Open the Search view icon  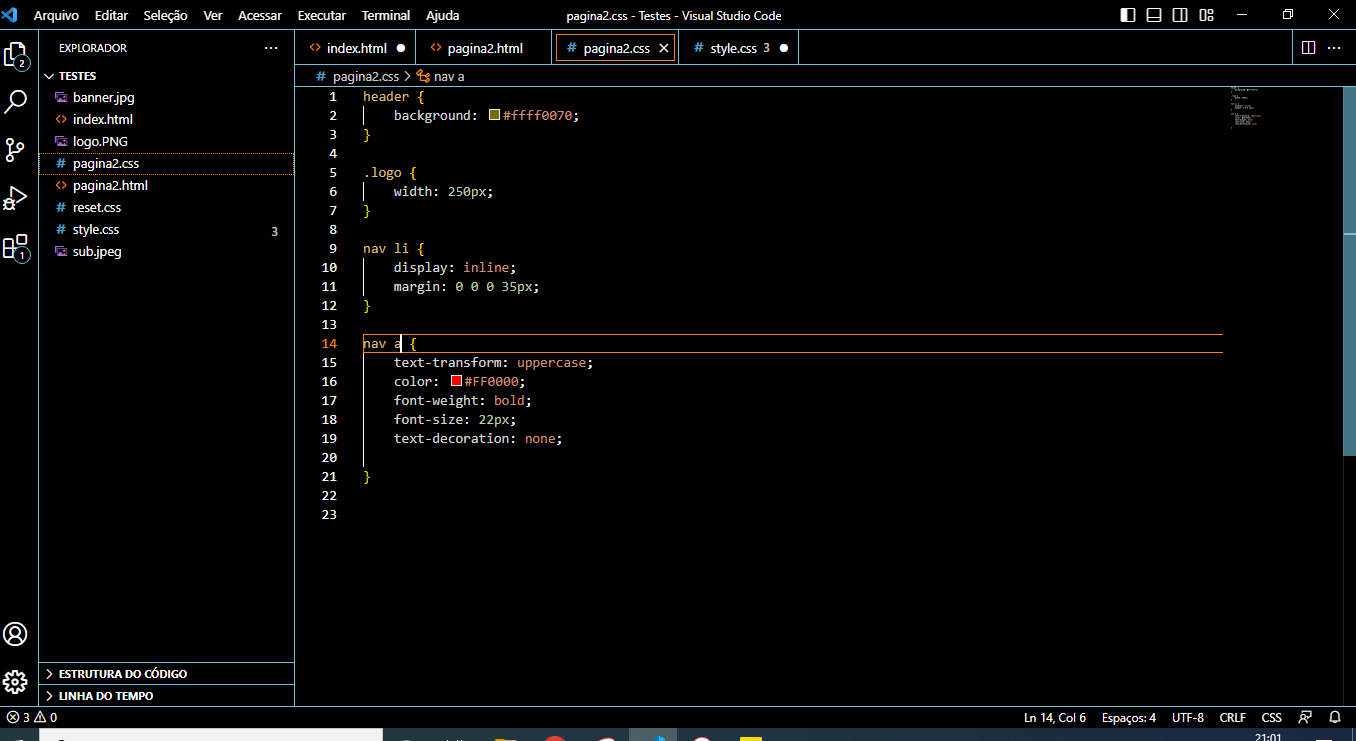tap(16, 101)
